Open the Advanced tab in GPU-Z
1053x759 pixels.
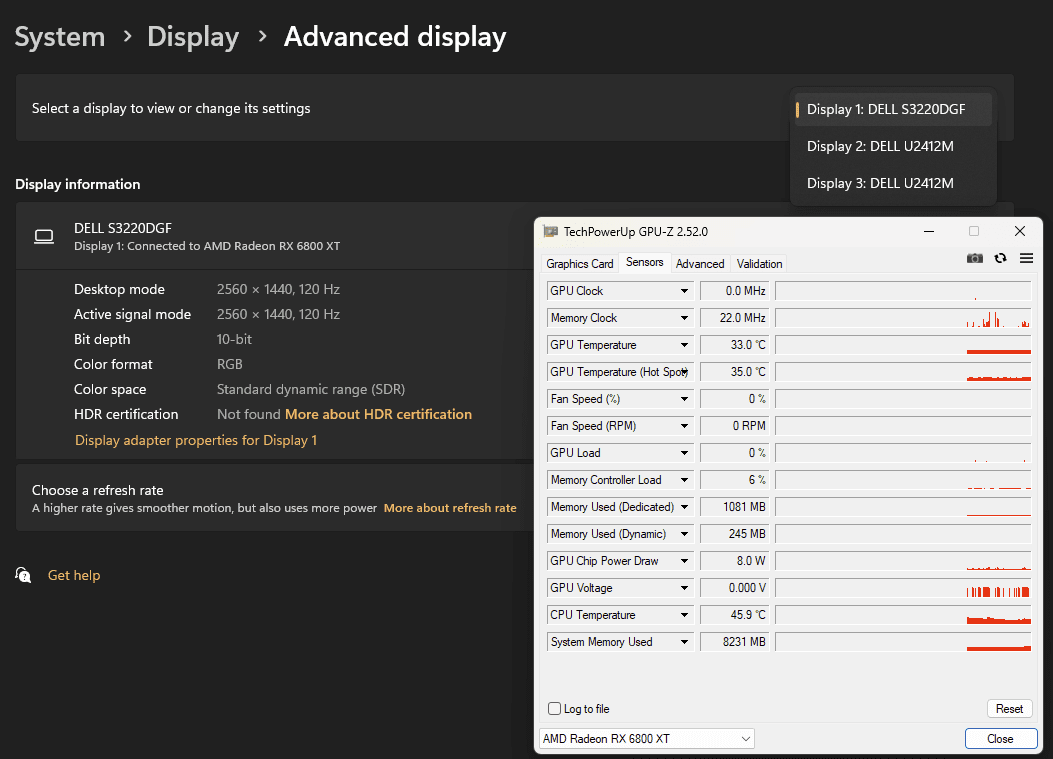(x=700, y=264)
